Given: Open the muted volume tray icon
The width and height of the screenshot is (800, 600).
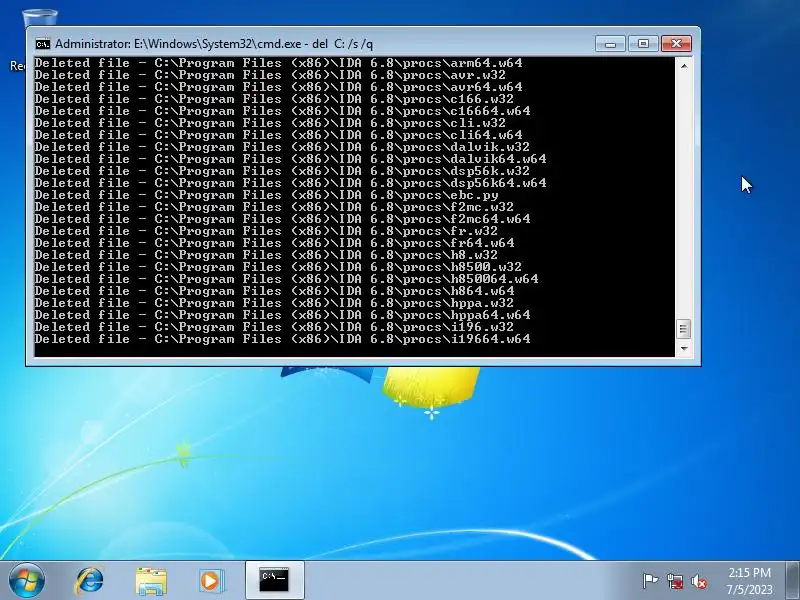Looking at the screenshot, I should 699,581.
